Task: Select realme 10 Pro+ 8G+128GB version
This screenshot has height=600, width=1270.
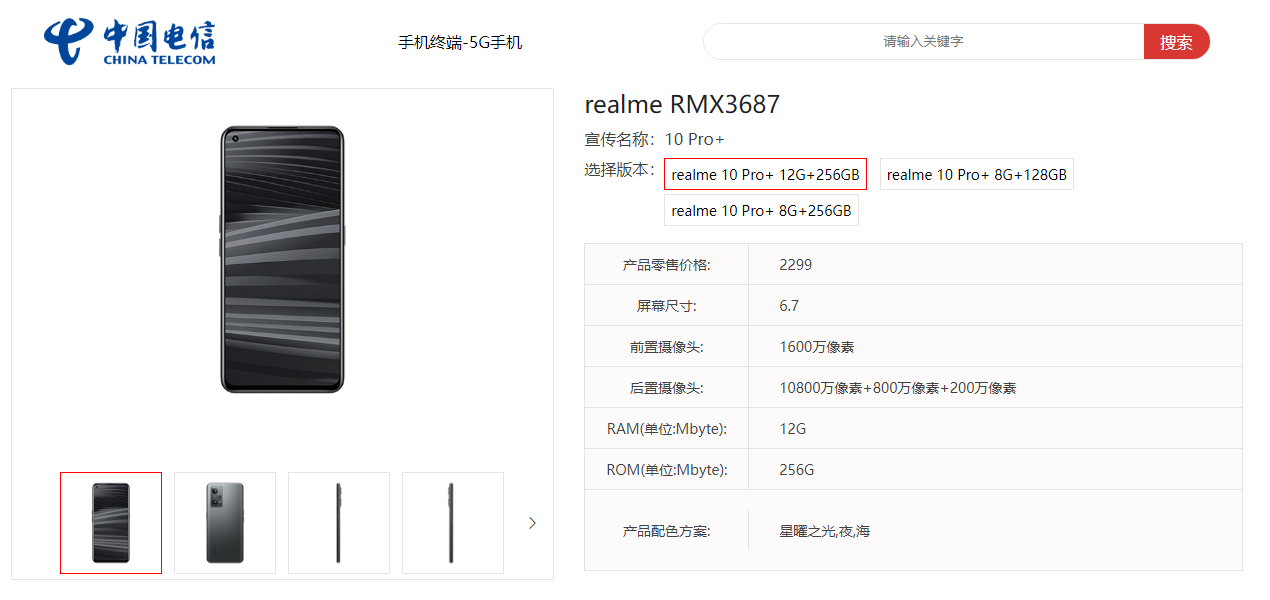Action: 977,174
